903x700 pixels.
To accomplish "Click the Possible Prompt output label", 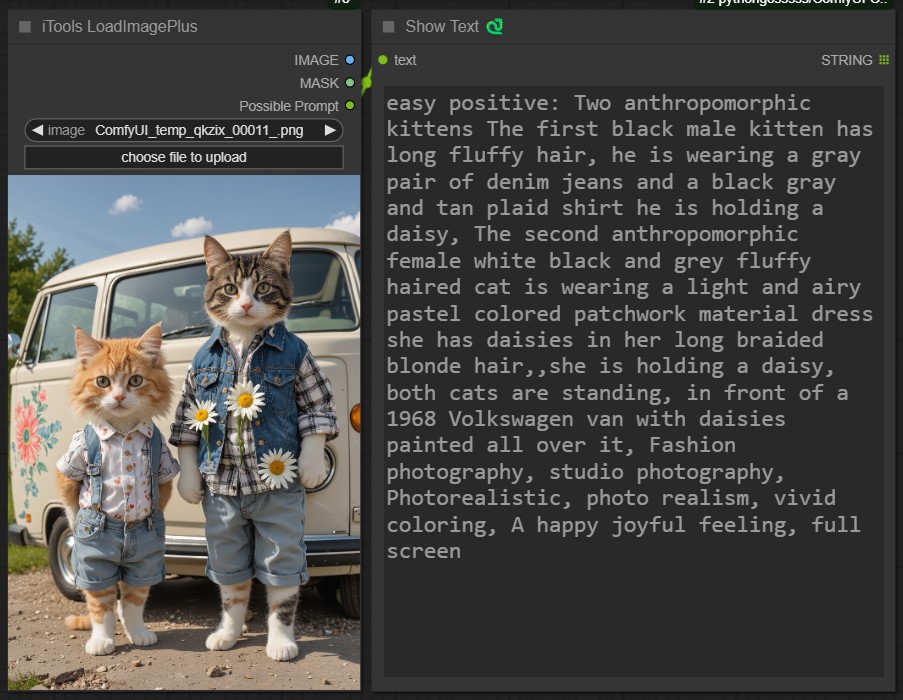I will 289,106.
